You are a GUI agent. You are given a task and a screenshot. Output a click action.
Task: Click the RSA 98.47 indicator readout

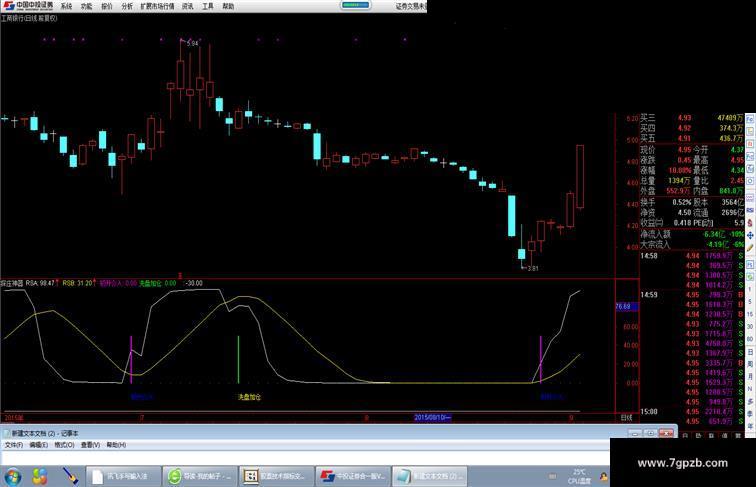pyautogui.click(x=40, y=284)
